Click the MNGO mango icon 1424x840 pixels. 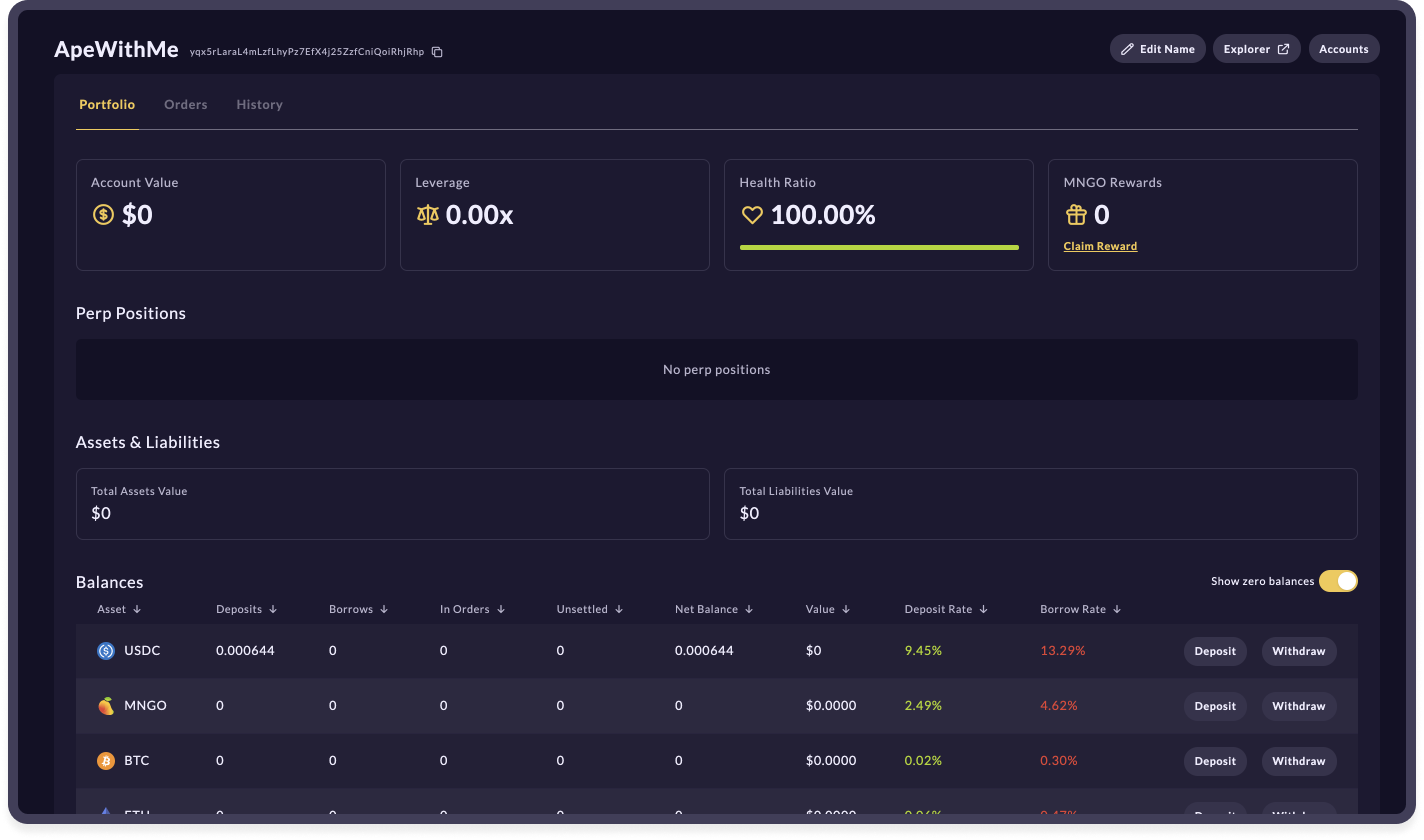[106, 706]
